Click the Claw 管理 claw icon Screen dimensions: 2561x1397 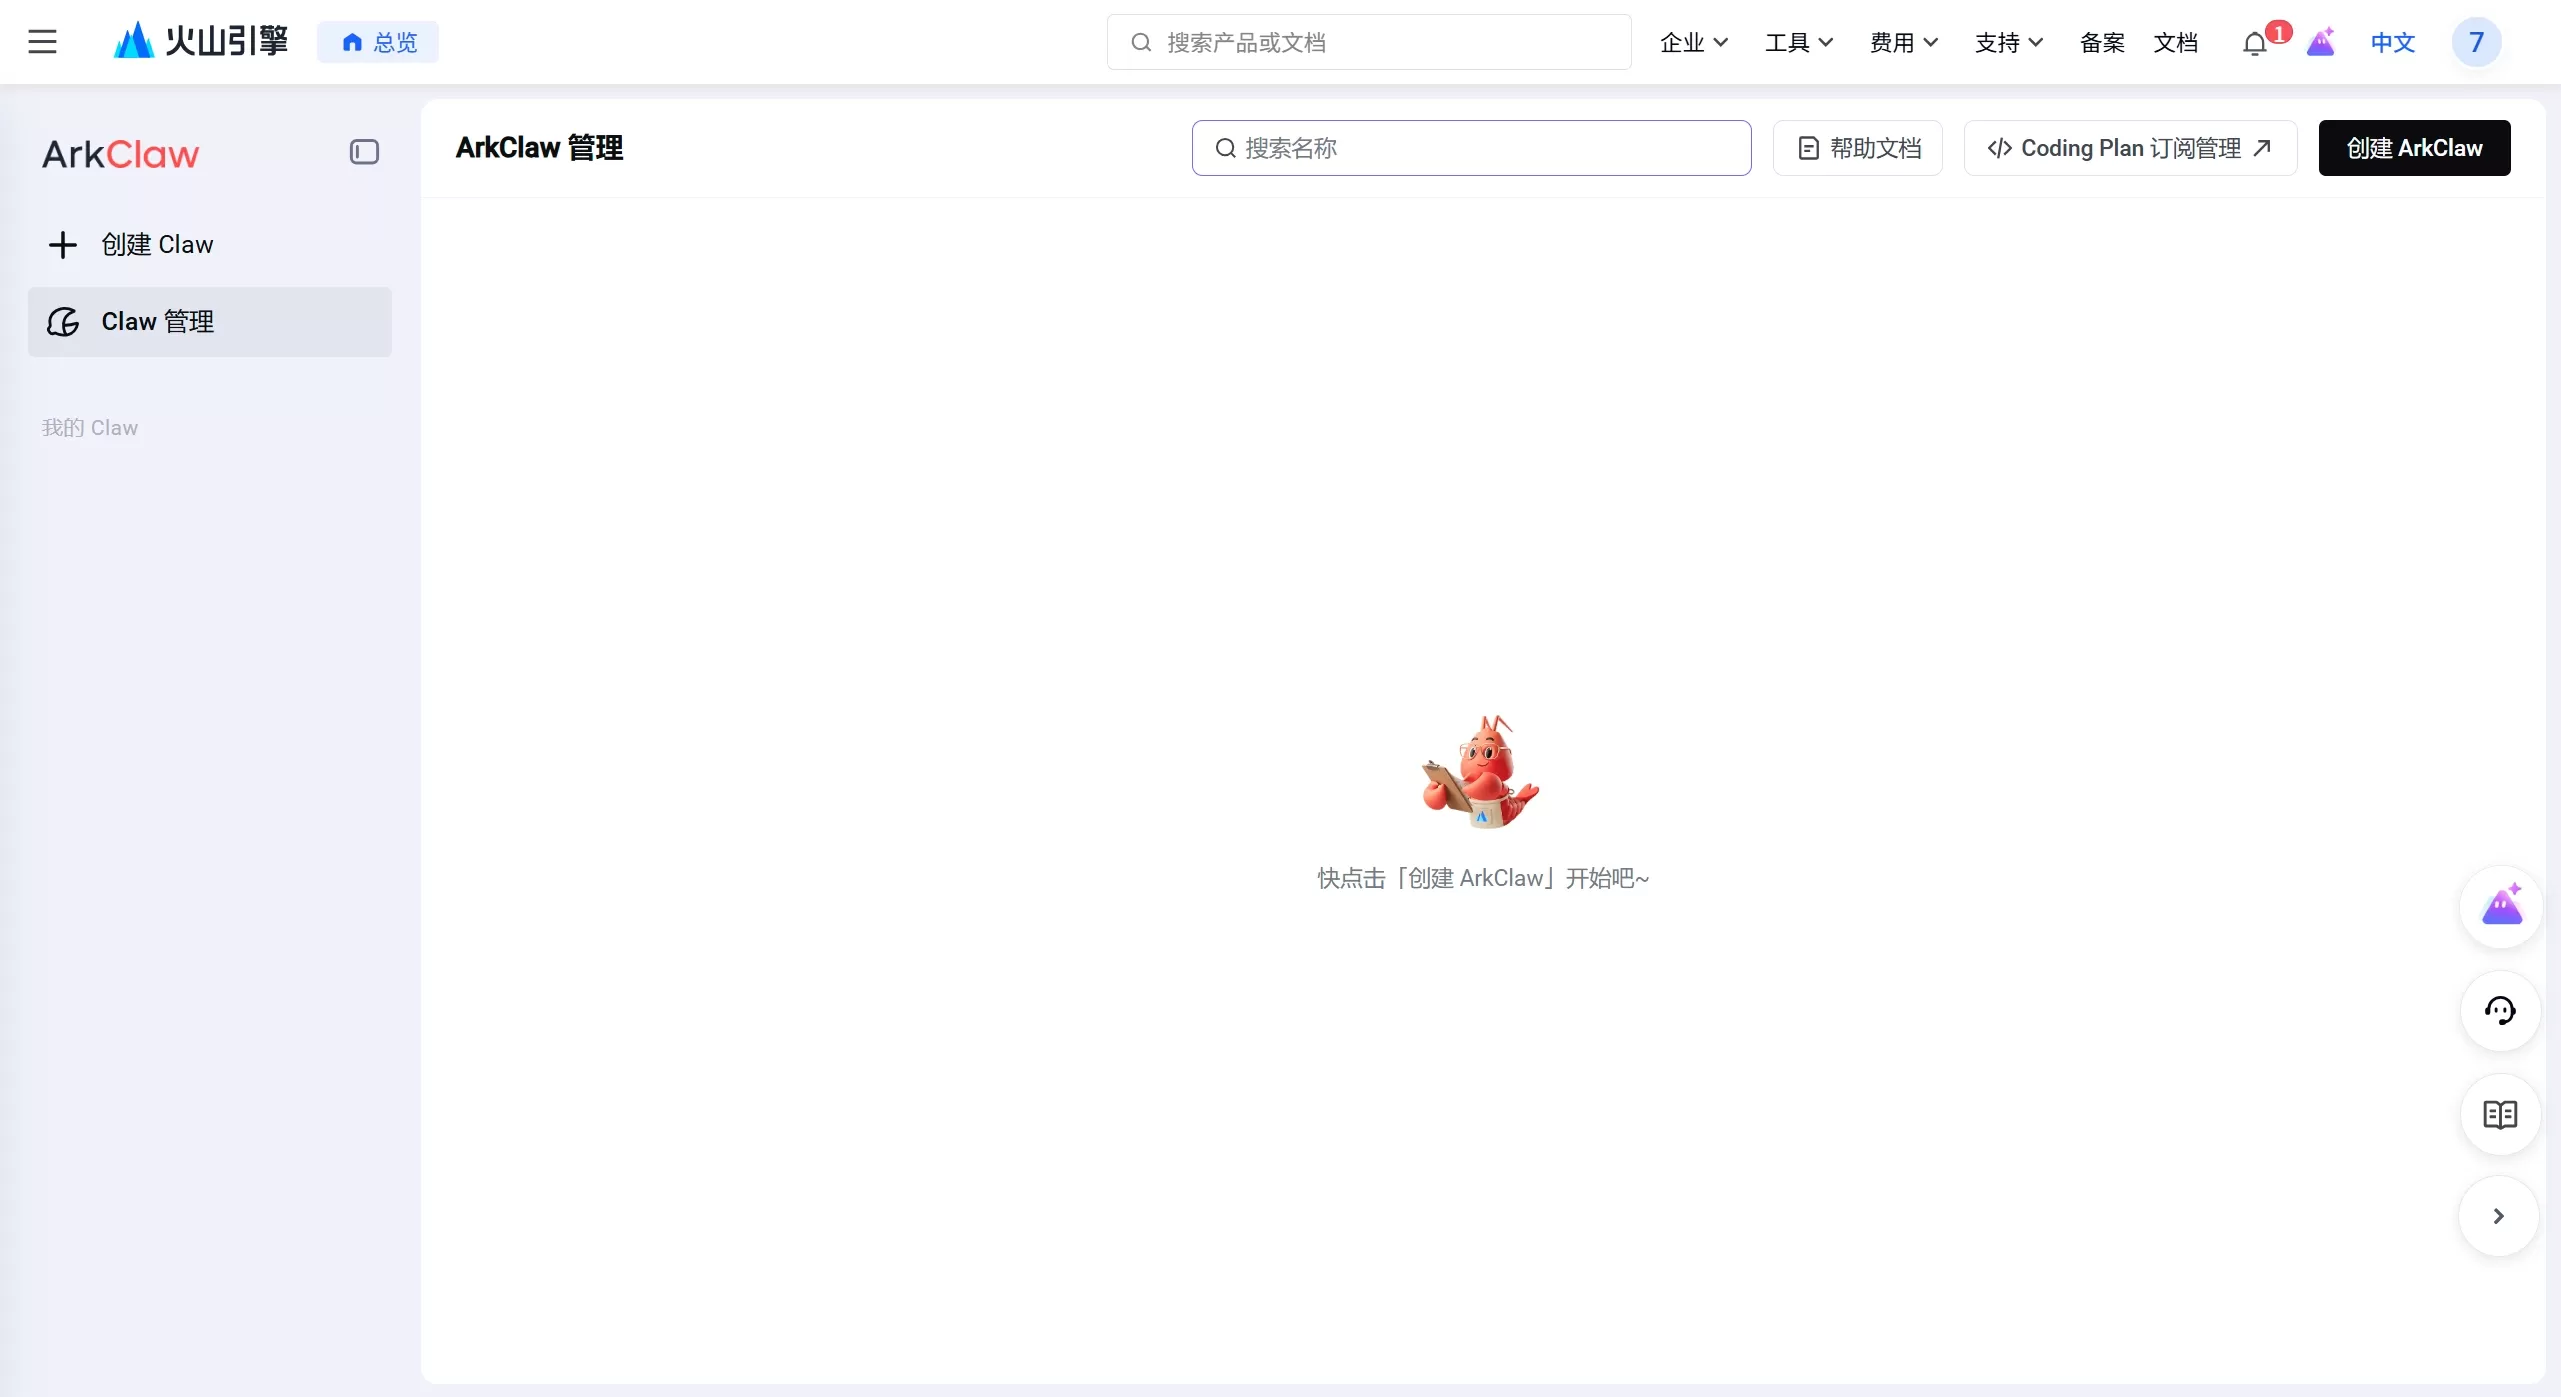pyautogui.click(x=63, y=322)
